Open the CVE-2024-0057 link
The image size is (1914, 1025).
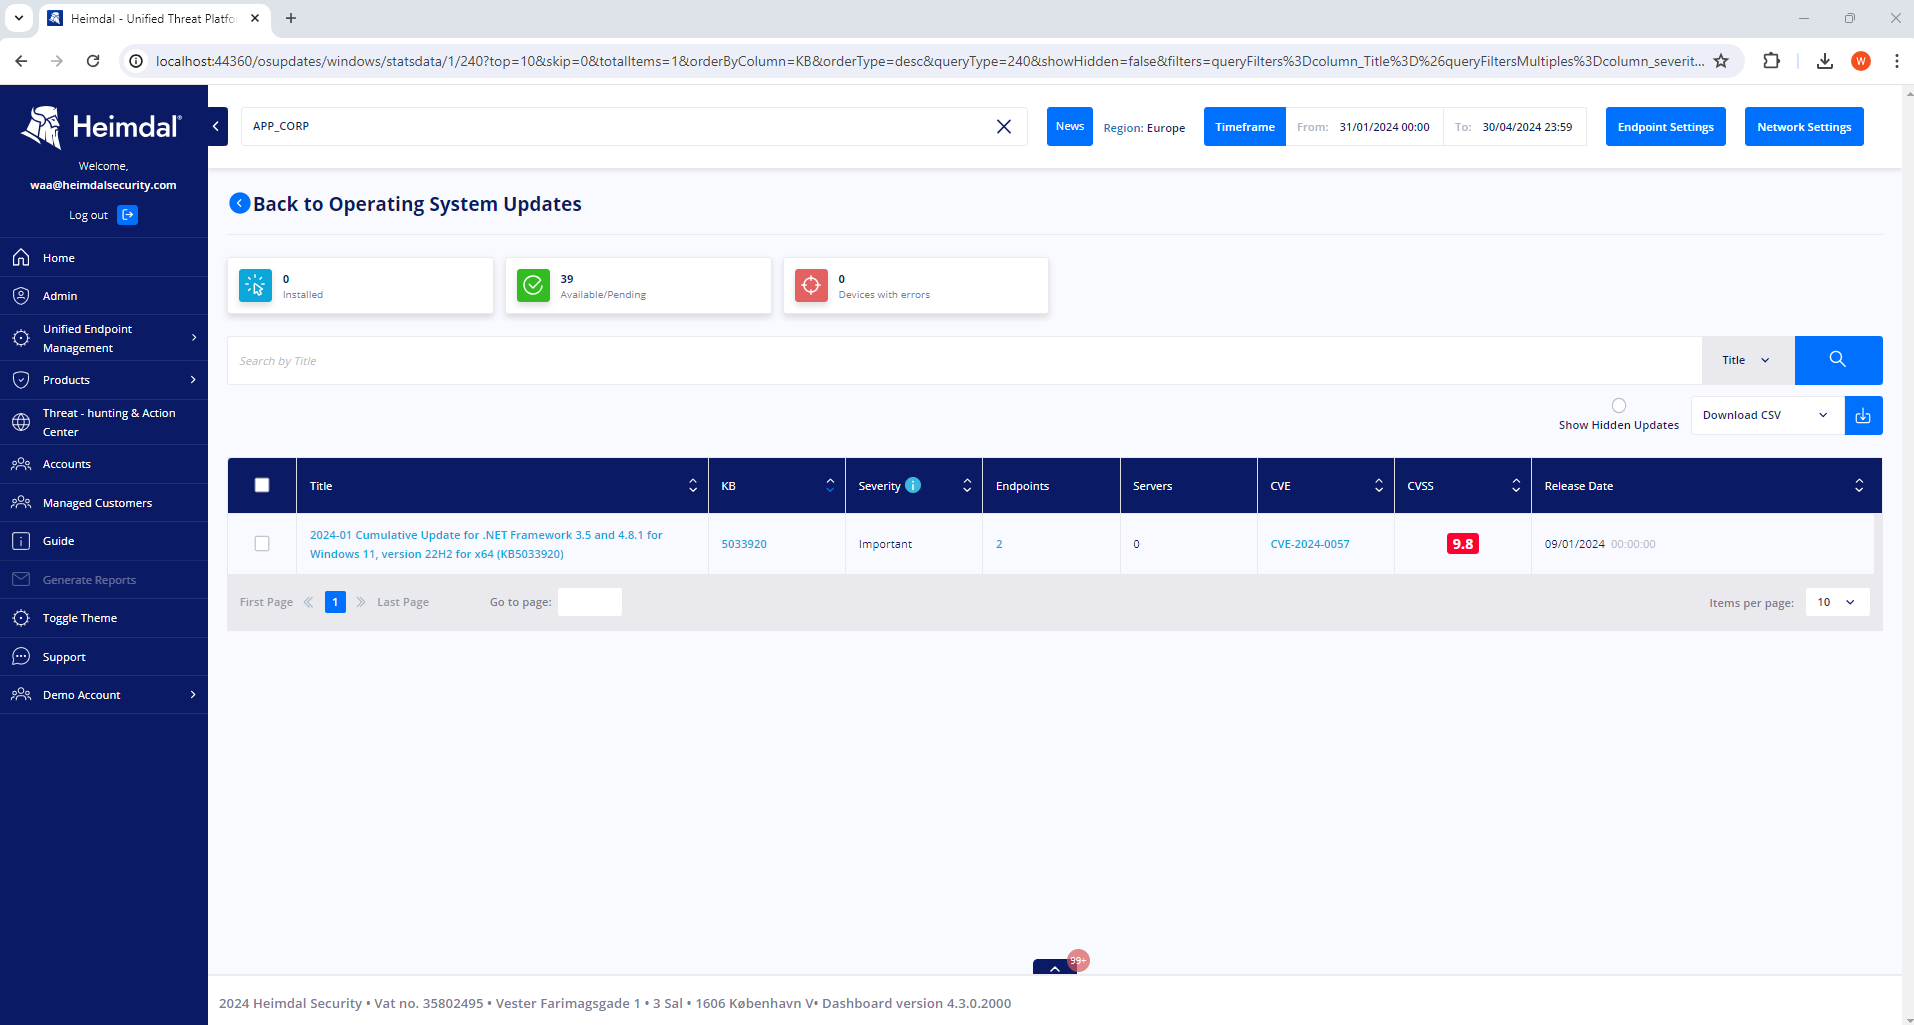(x=1310, y=544)
